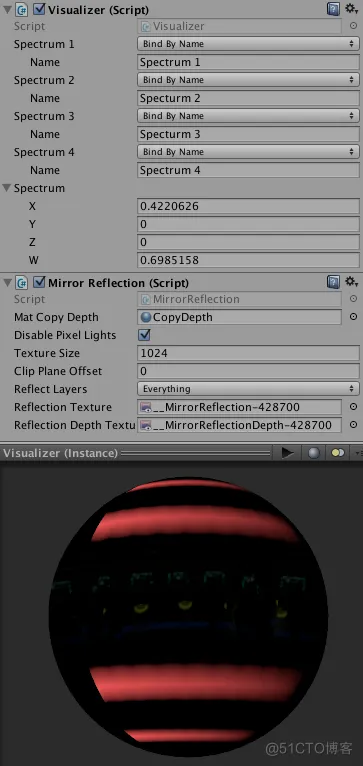
Task: Click the Disable Pixel Lights label
Action: (65, 336)
